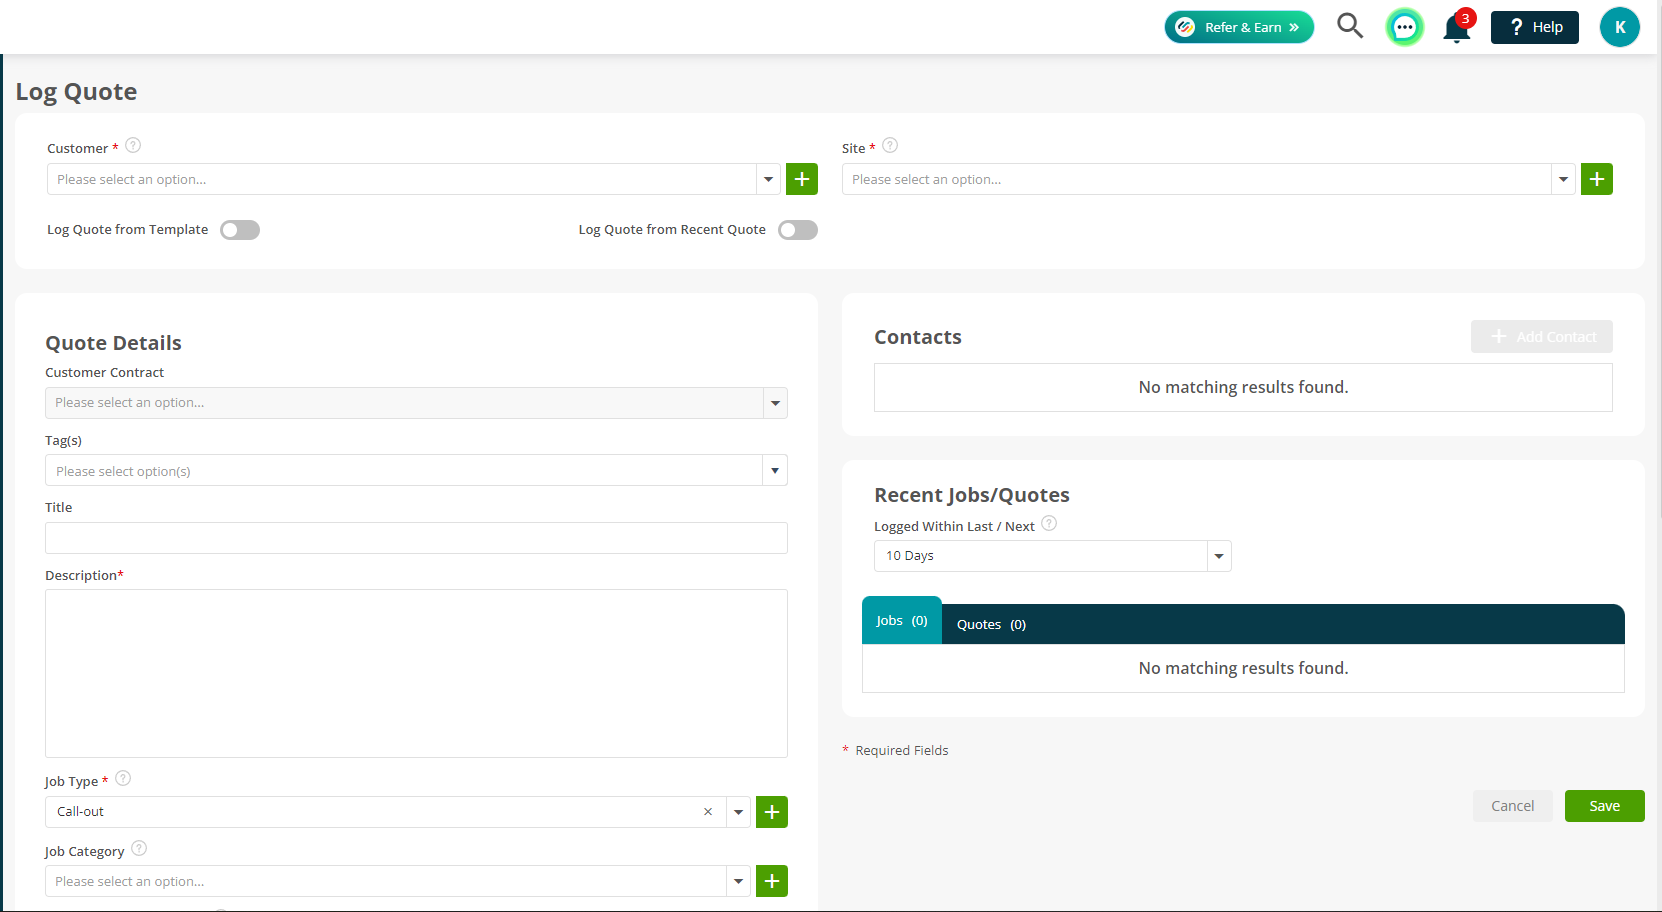Show Site field help tooltip icon

890,146
